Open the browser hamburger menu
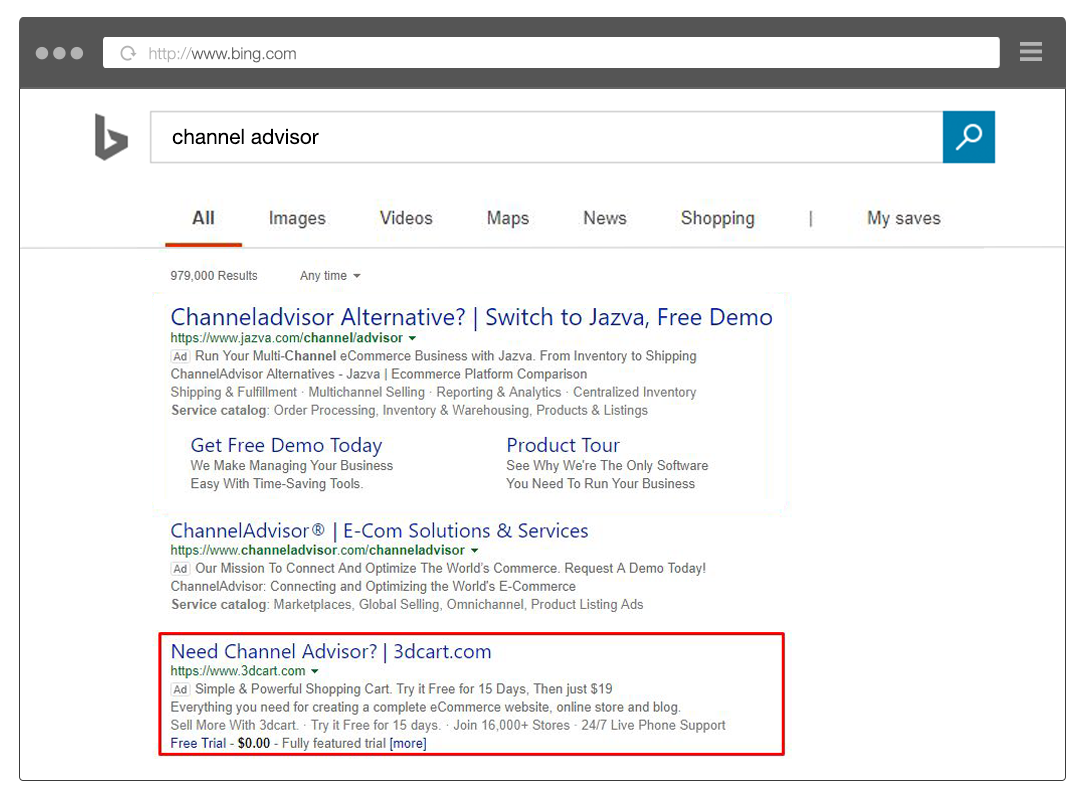This screenshot has width=1089, height=794. point(1031,52)
